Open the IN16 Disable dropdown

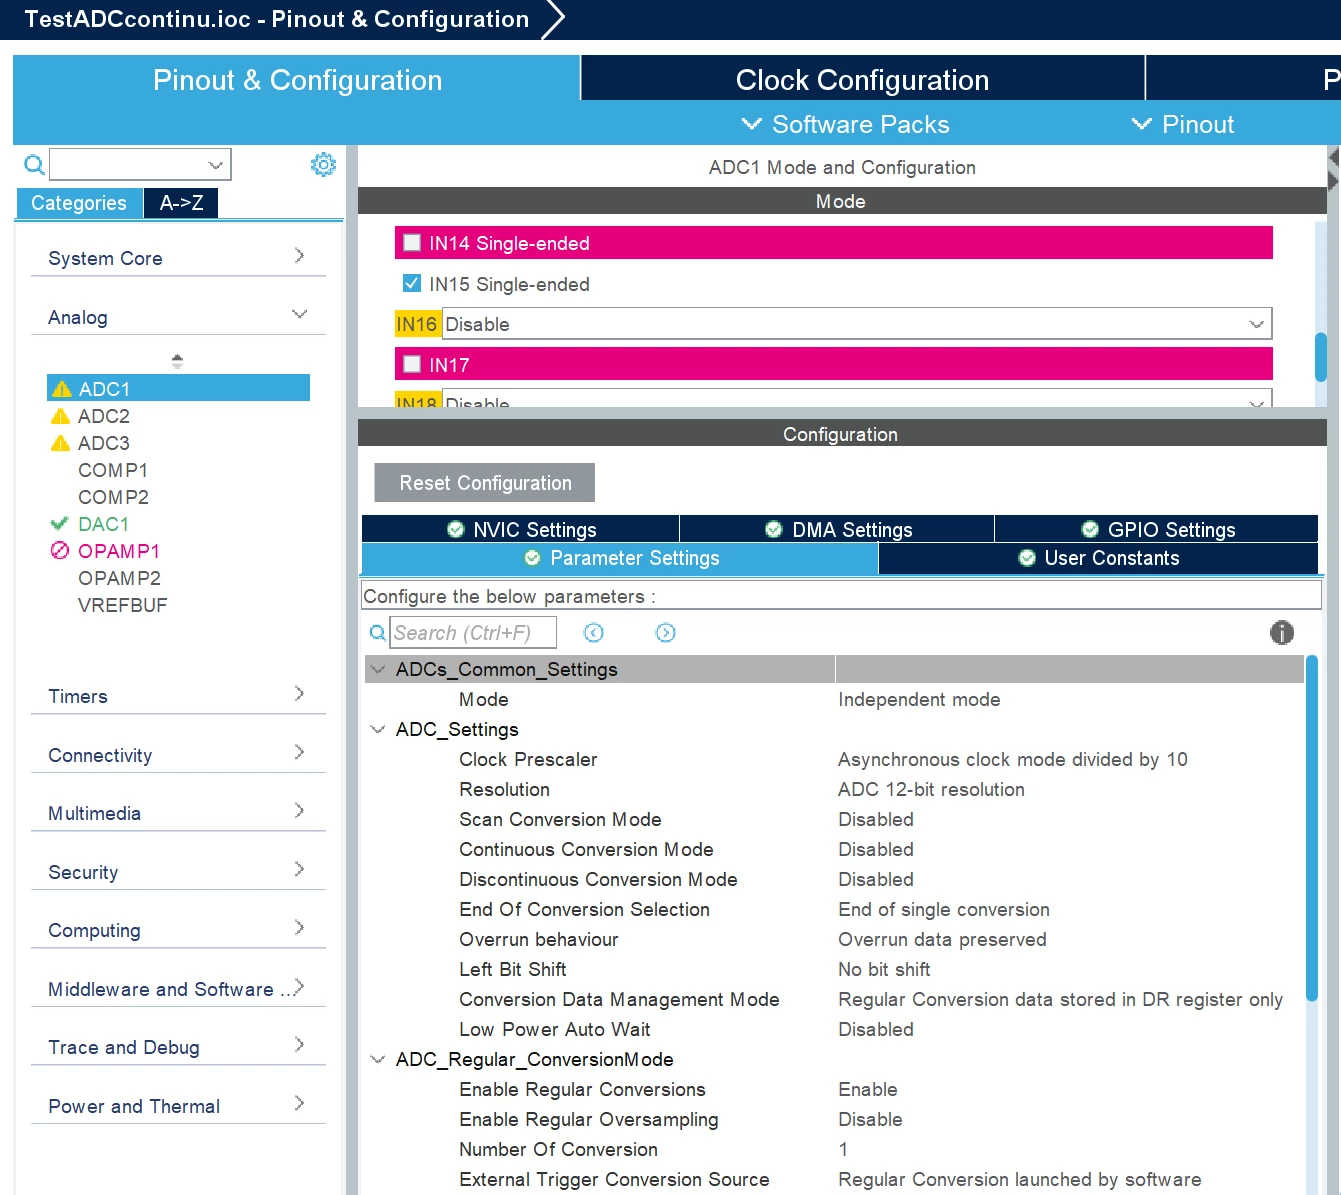pyautogui.click(x=857, y=324)
